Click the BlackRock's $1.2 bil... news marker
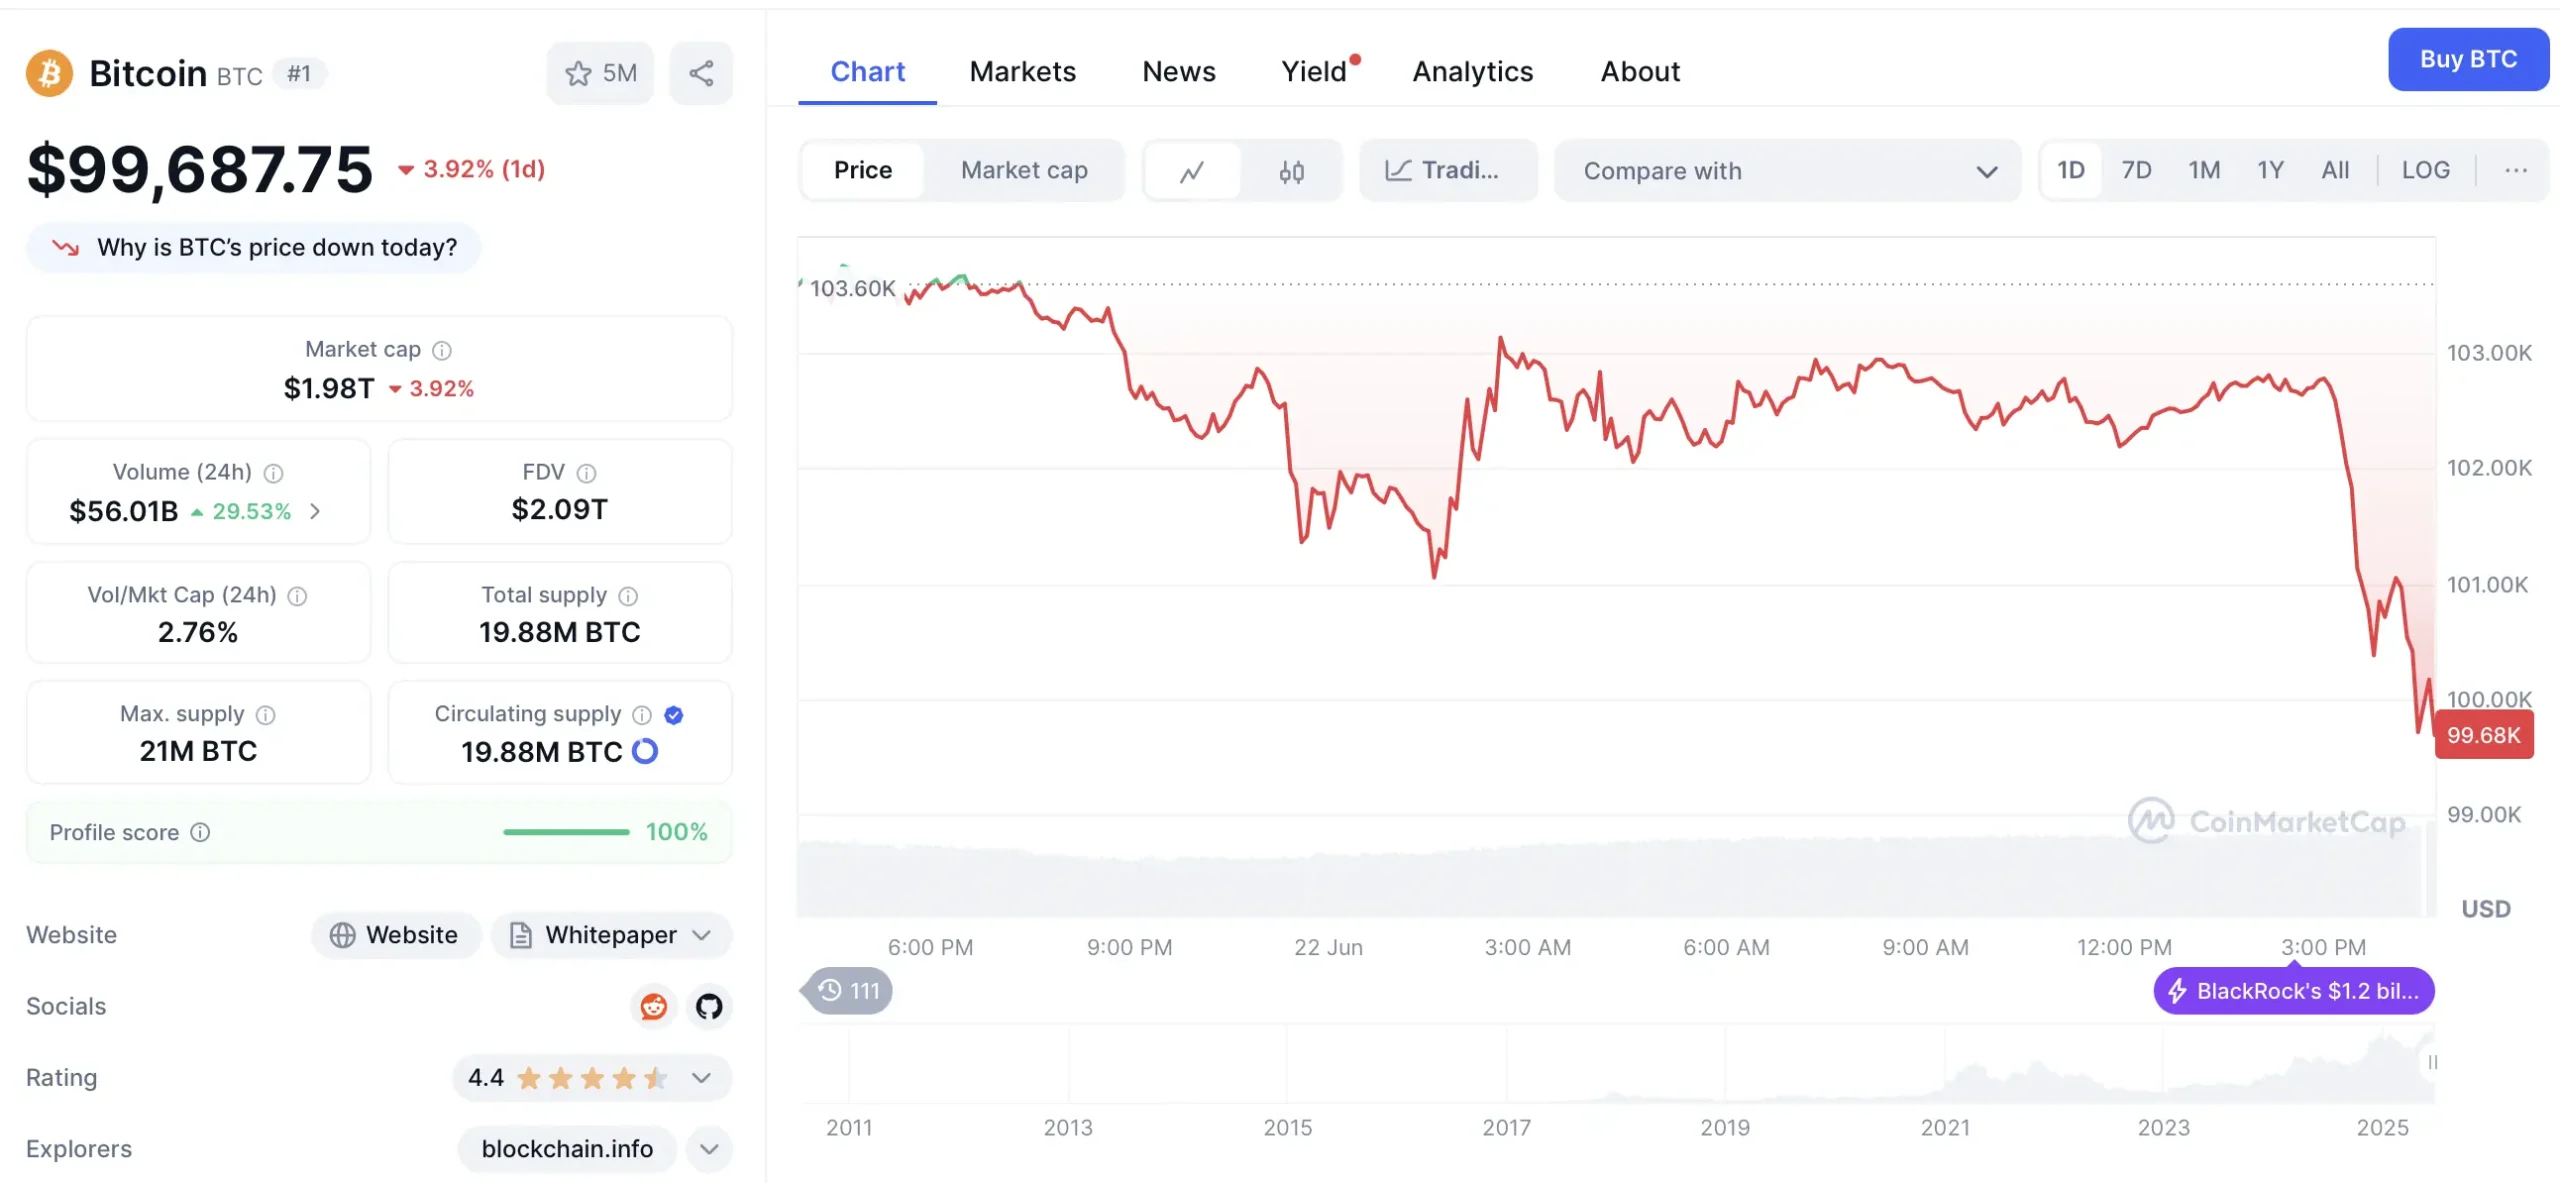This screenshot has height=1183, width=2560. (x=2294, y=991)
